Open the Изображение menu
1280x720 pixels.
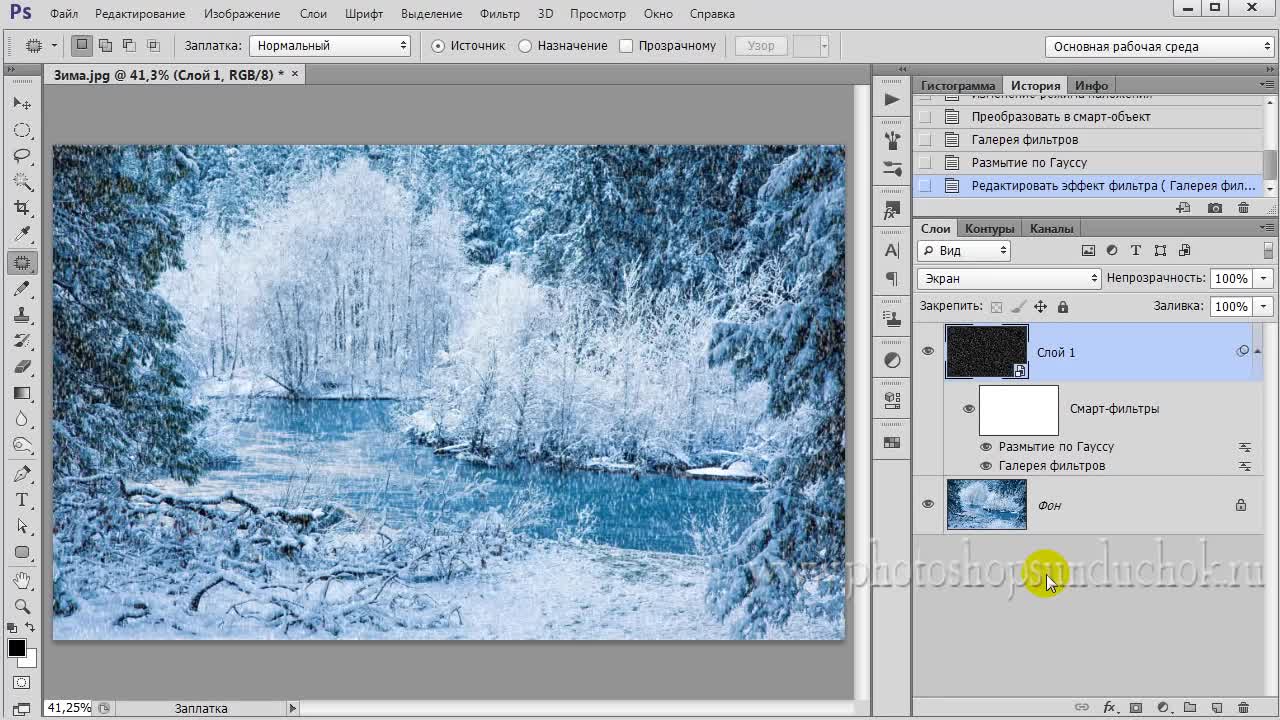(241, 14)
